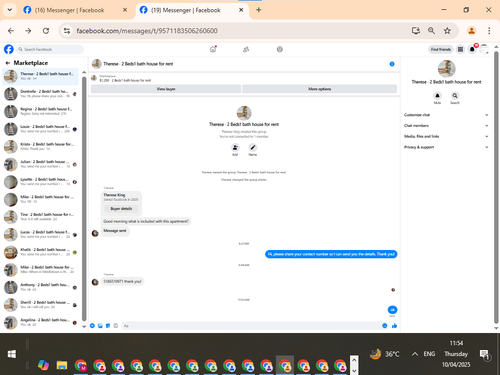
Task: Click the More options button
Action: (x=320, y=89)
